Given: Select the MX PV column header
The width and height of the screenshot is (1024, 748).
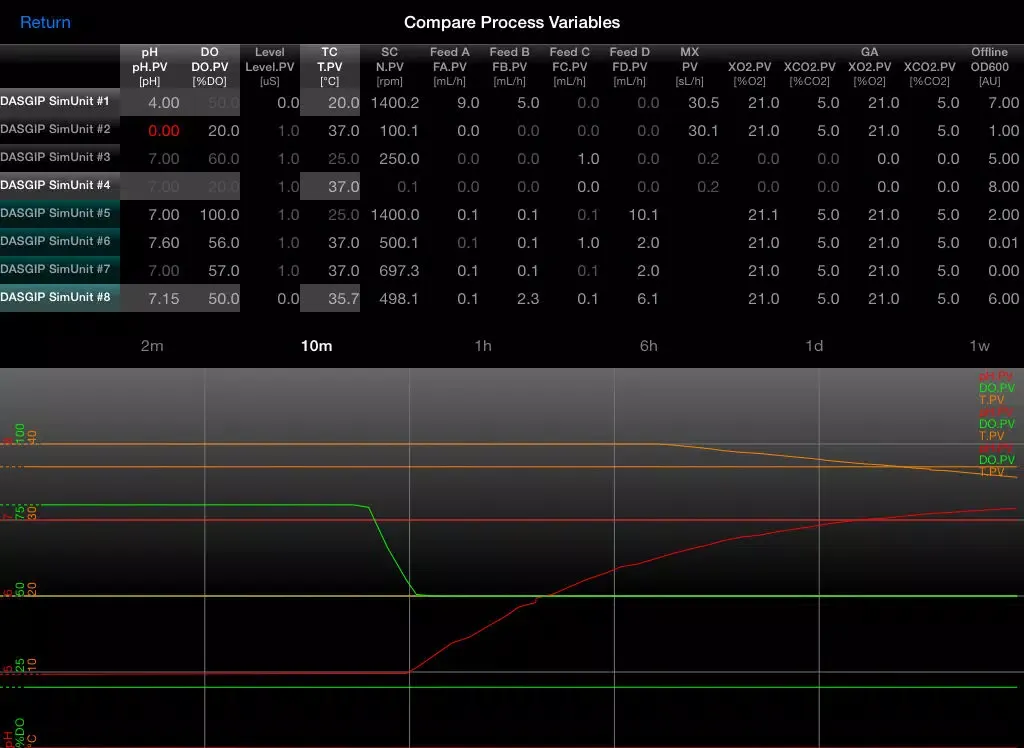Looking at the screenshot, I should pos(690,67).
